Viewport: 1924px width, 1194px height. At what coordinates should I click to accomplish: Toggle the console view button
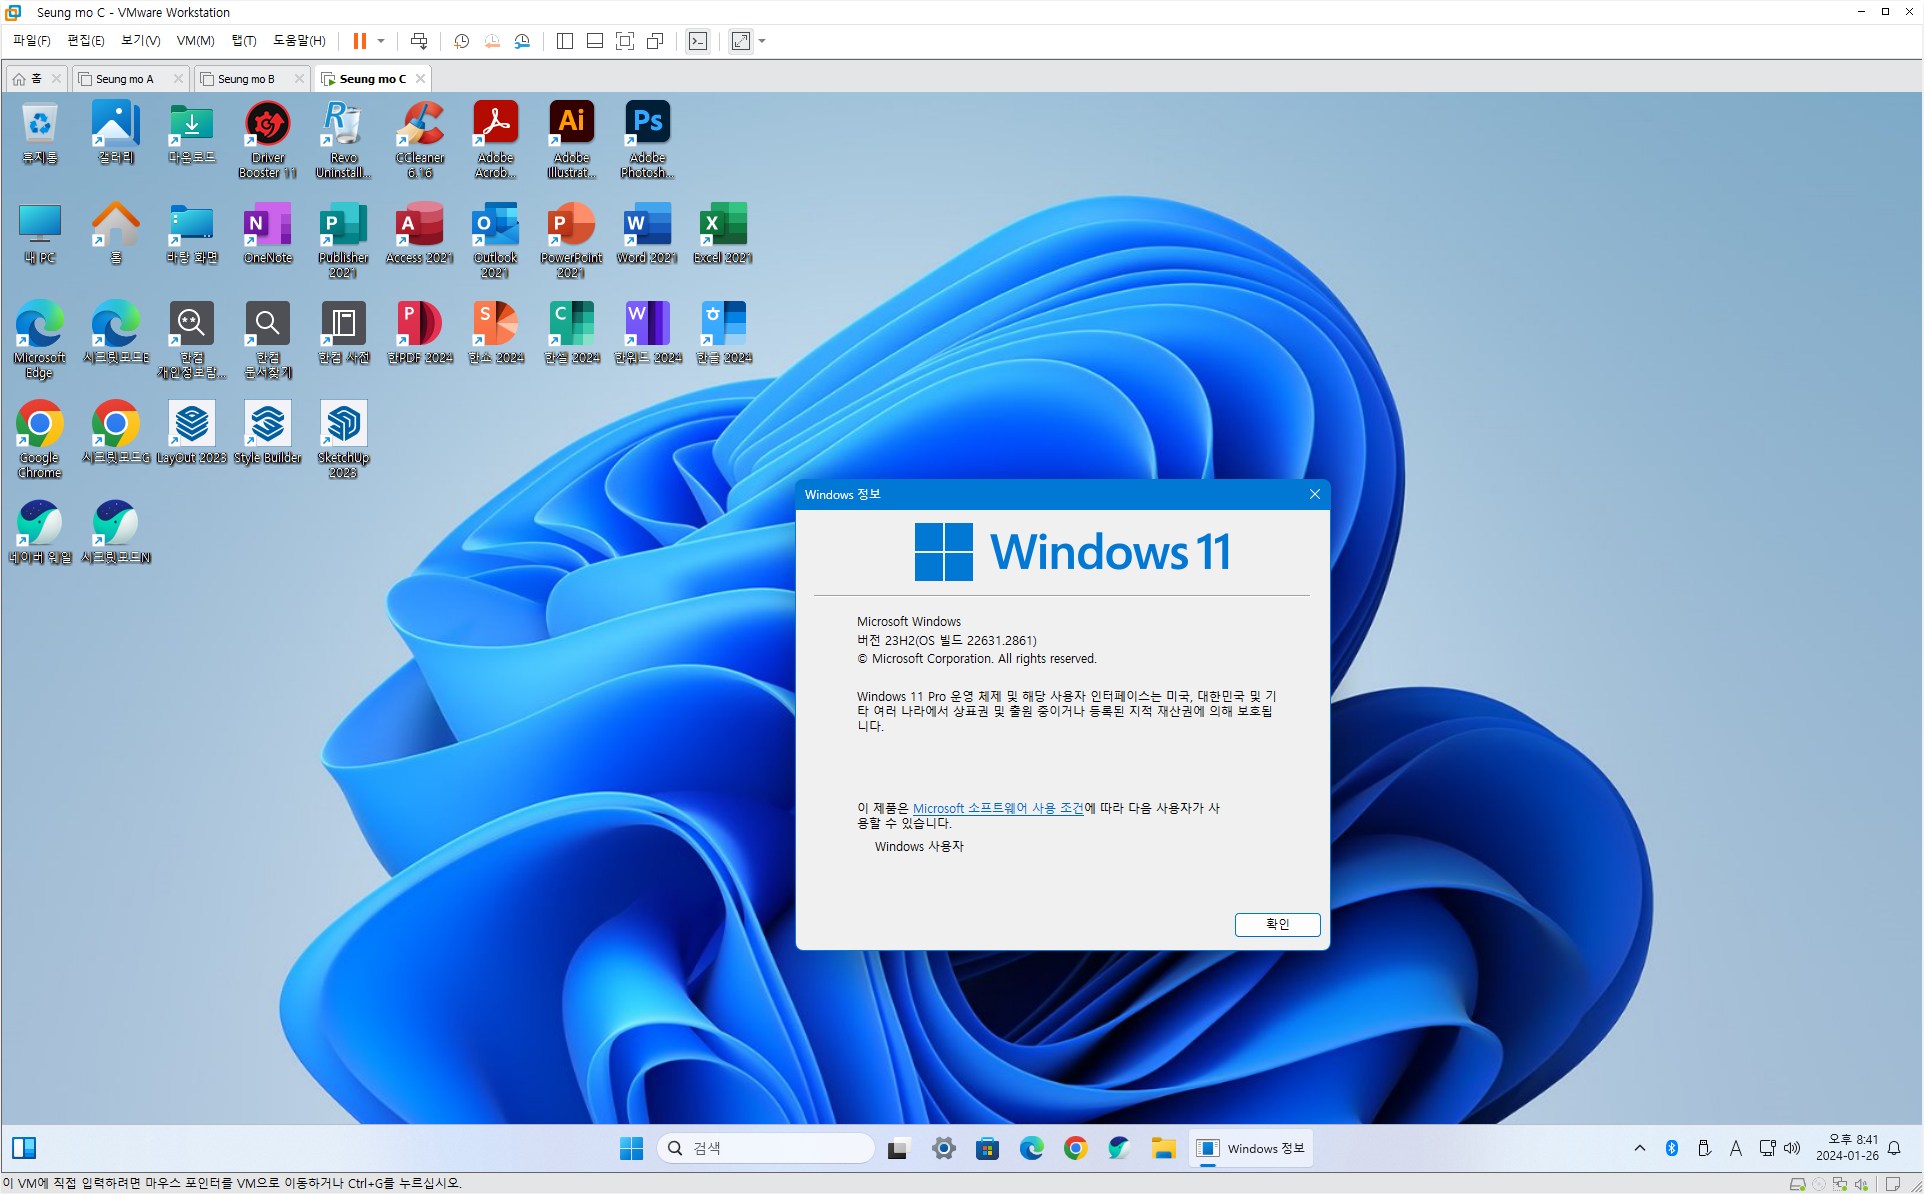(698, 41)
